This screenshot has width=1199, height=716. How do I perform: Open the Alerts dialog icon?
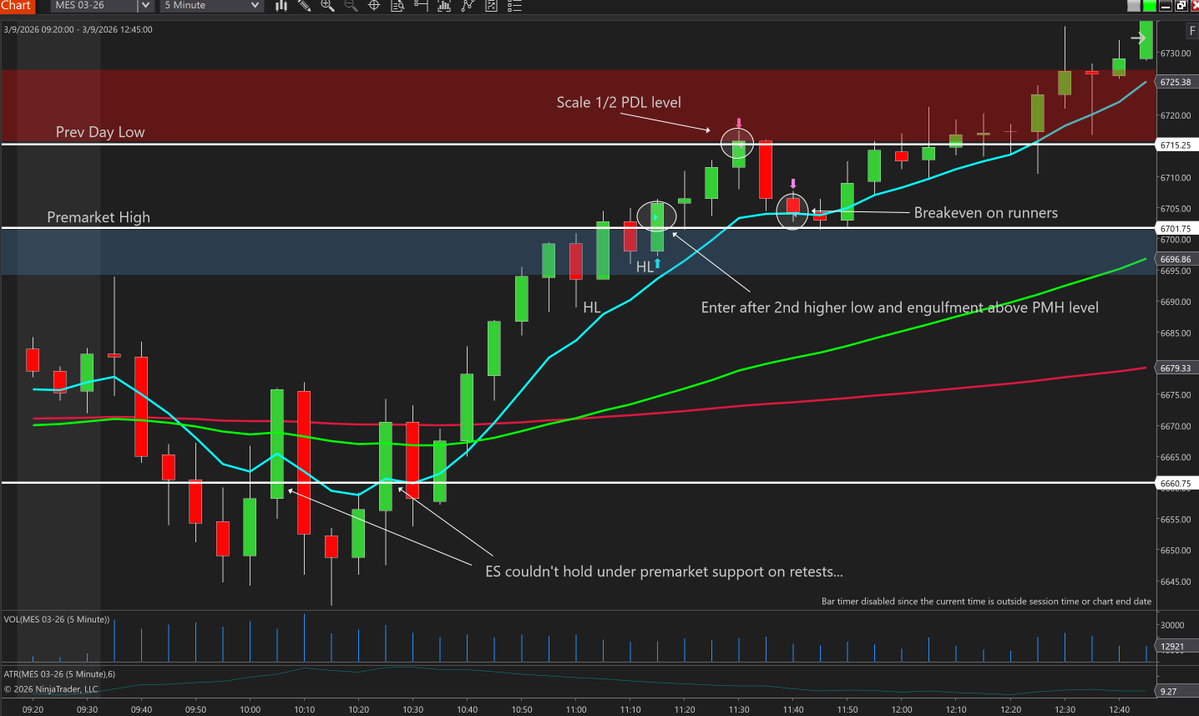point(423,6)
